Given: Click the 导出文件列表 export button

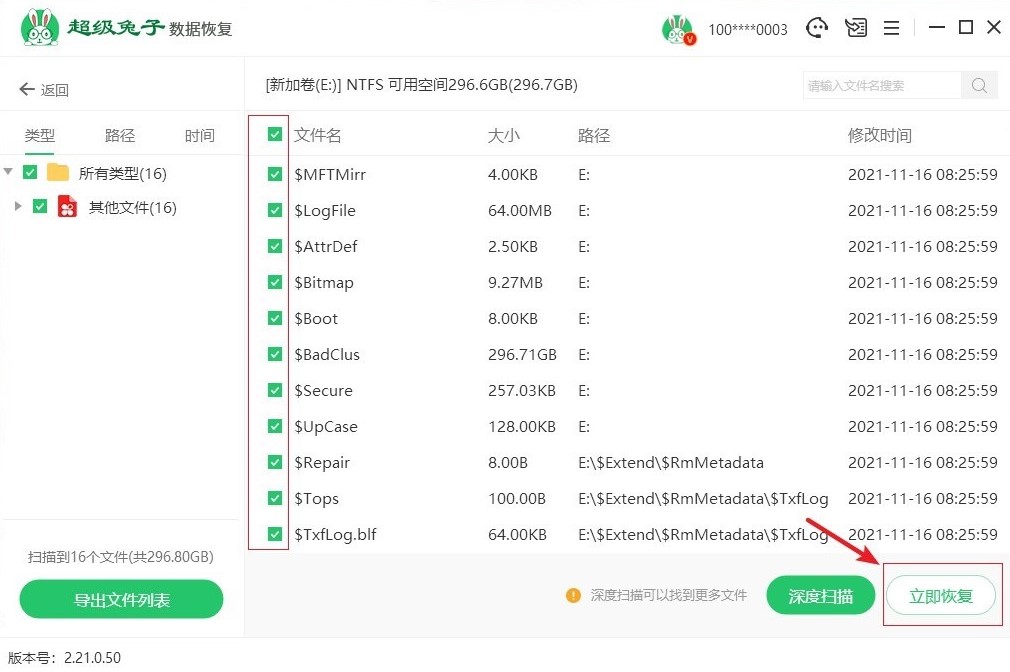Looking at the screenshot, I should click(121, 600).
